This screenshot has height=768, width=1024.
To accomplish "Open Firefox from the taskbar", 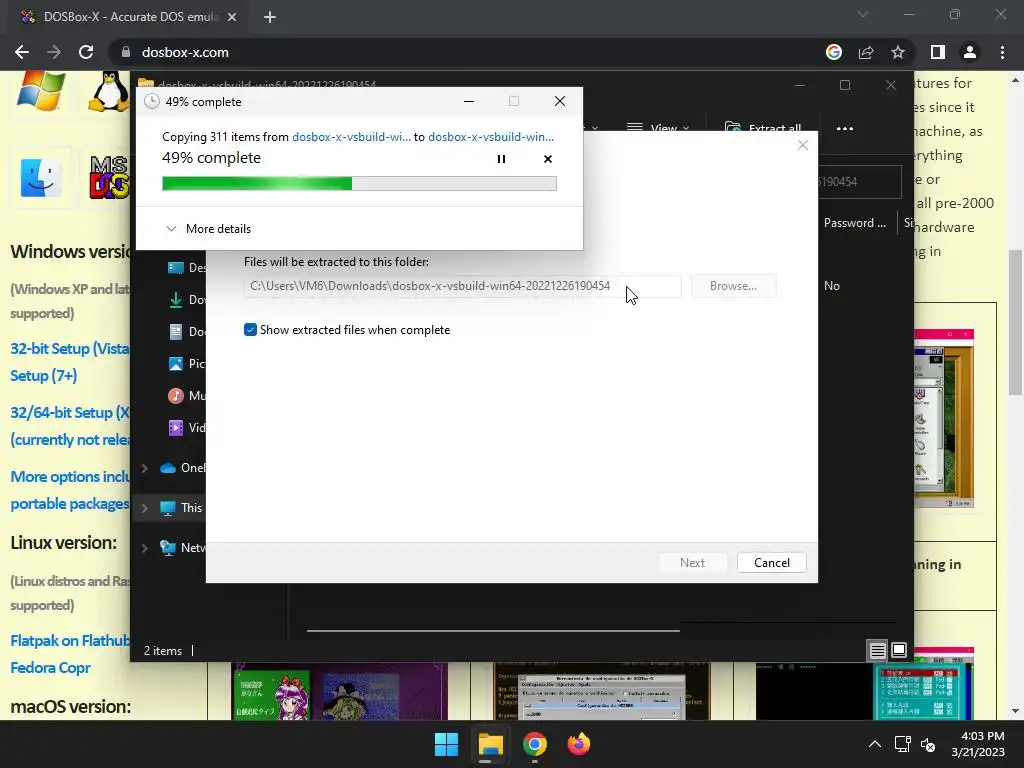I will (x=579, y=744).
